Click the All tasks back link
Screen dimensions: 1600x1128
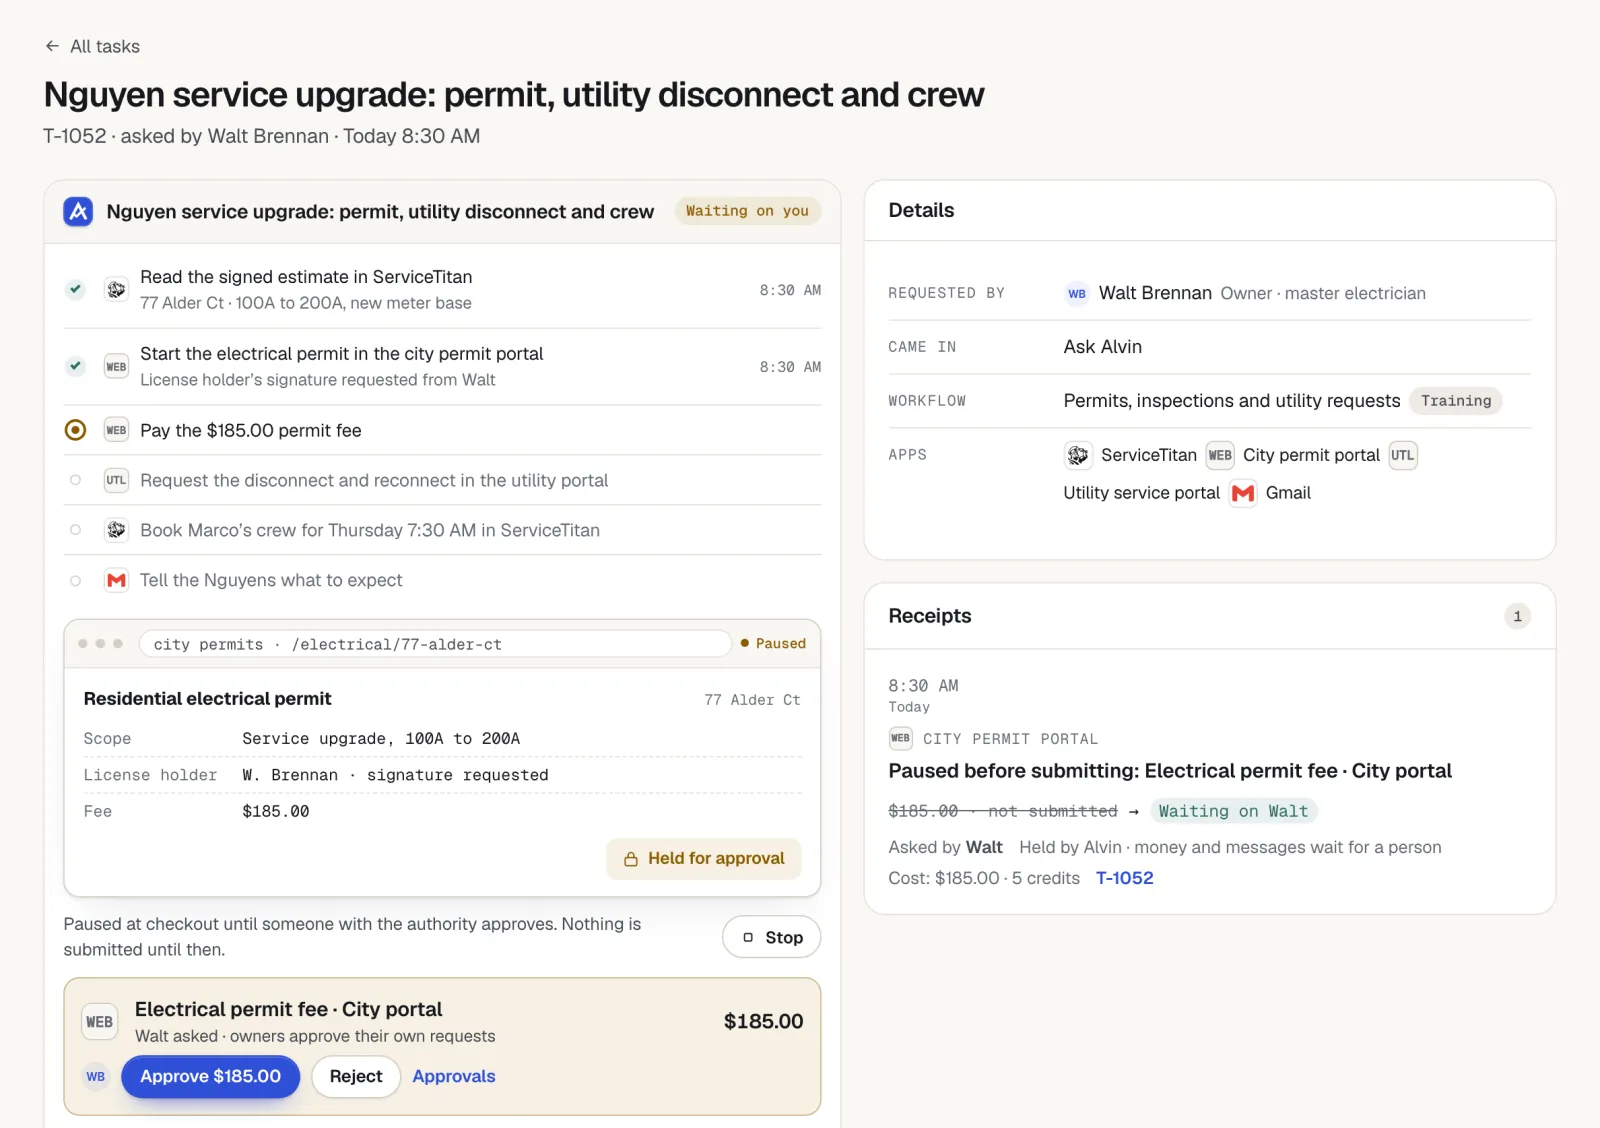coord(92,46)
